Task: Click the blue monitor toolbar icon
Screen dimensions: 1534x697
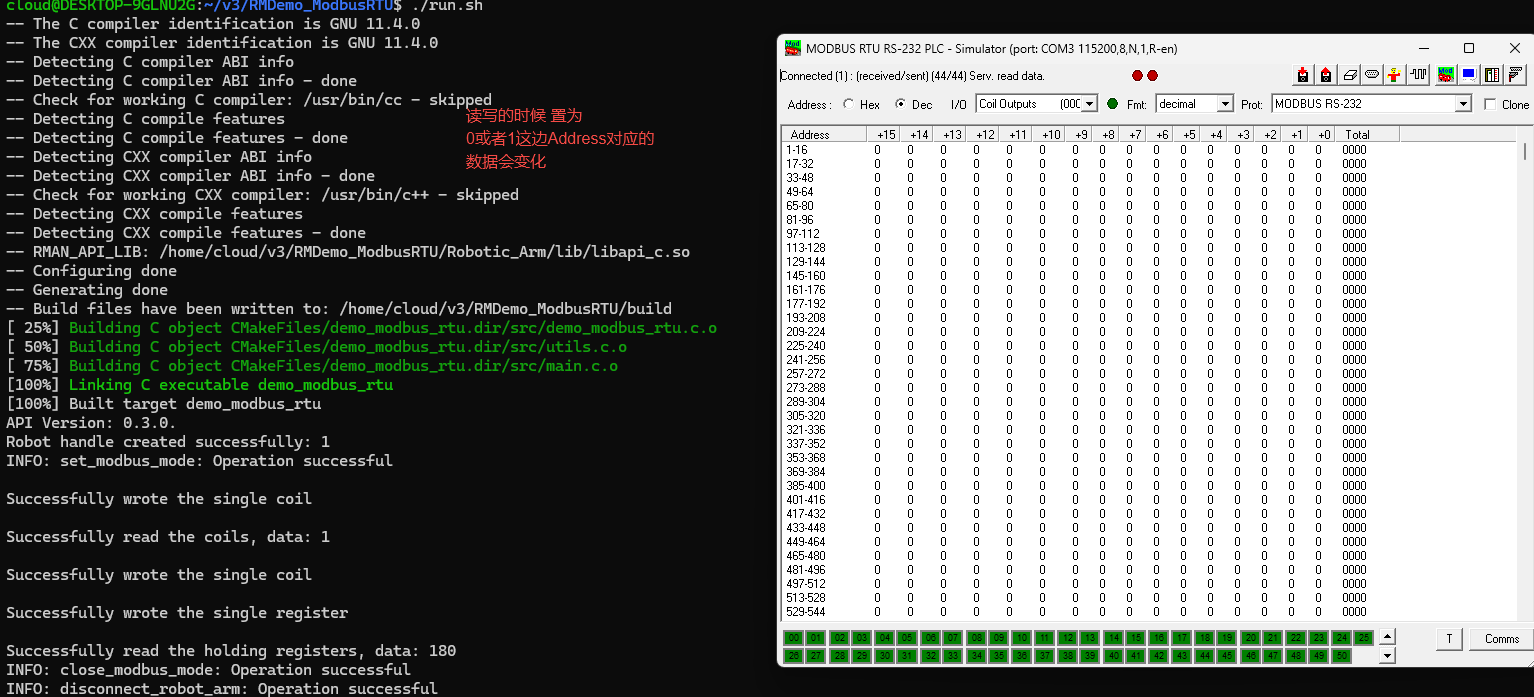Action: pyautogui.click(x=1468, y=75)
